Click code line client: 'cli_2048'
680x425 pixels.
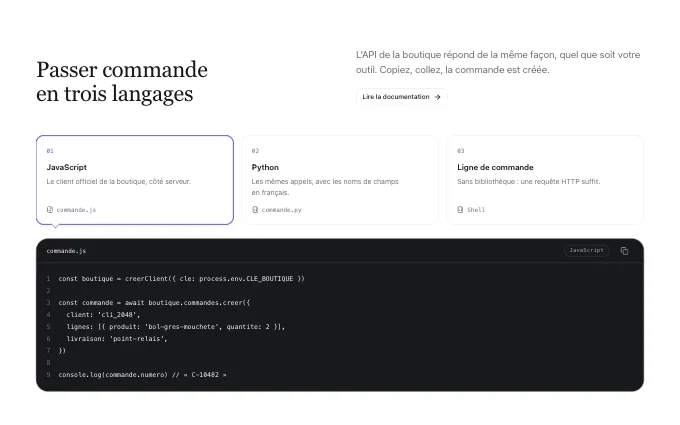[x=103, y=315]
